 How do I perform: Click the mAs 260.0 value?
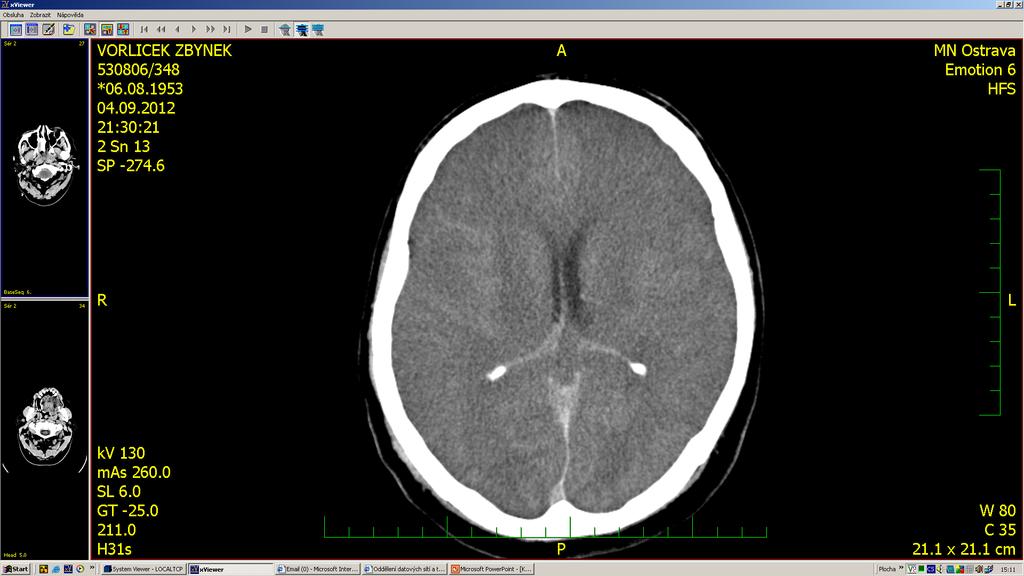[133, 472]
